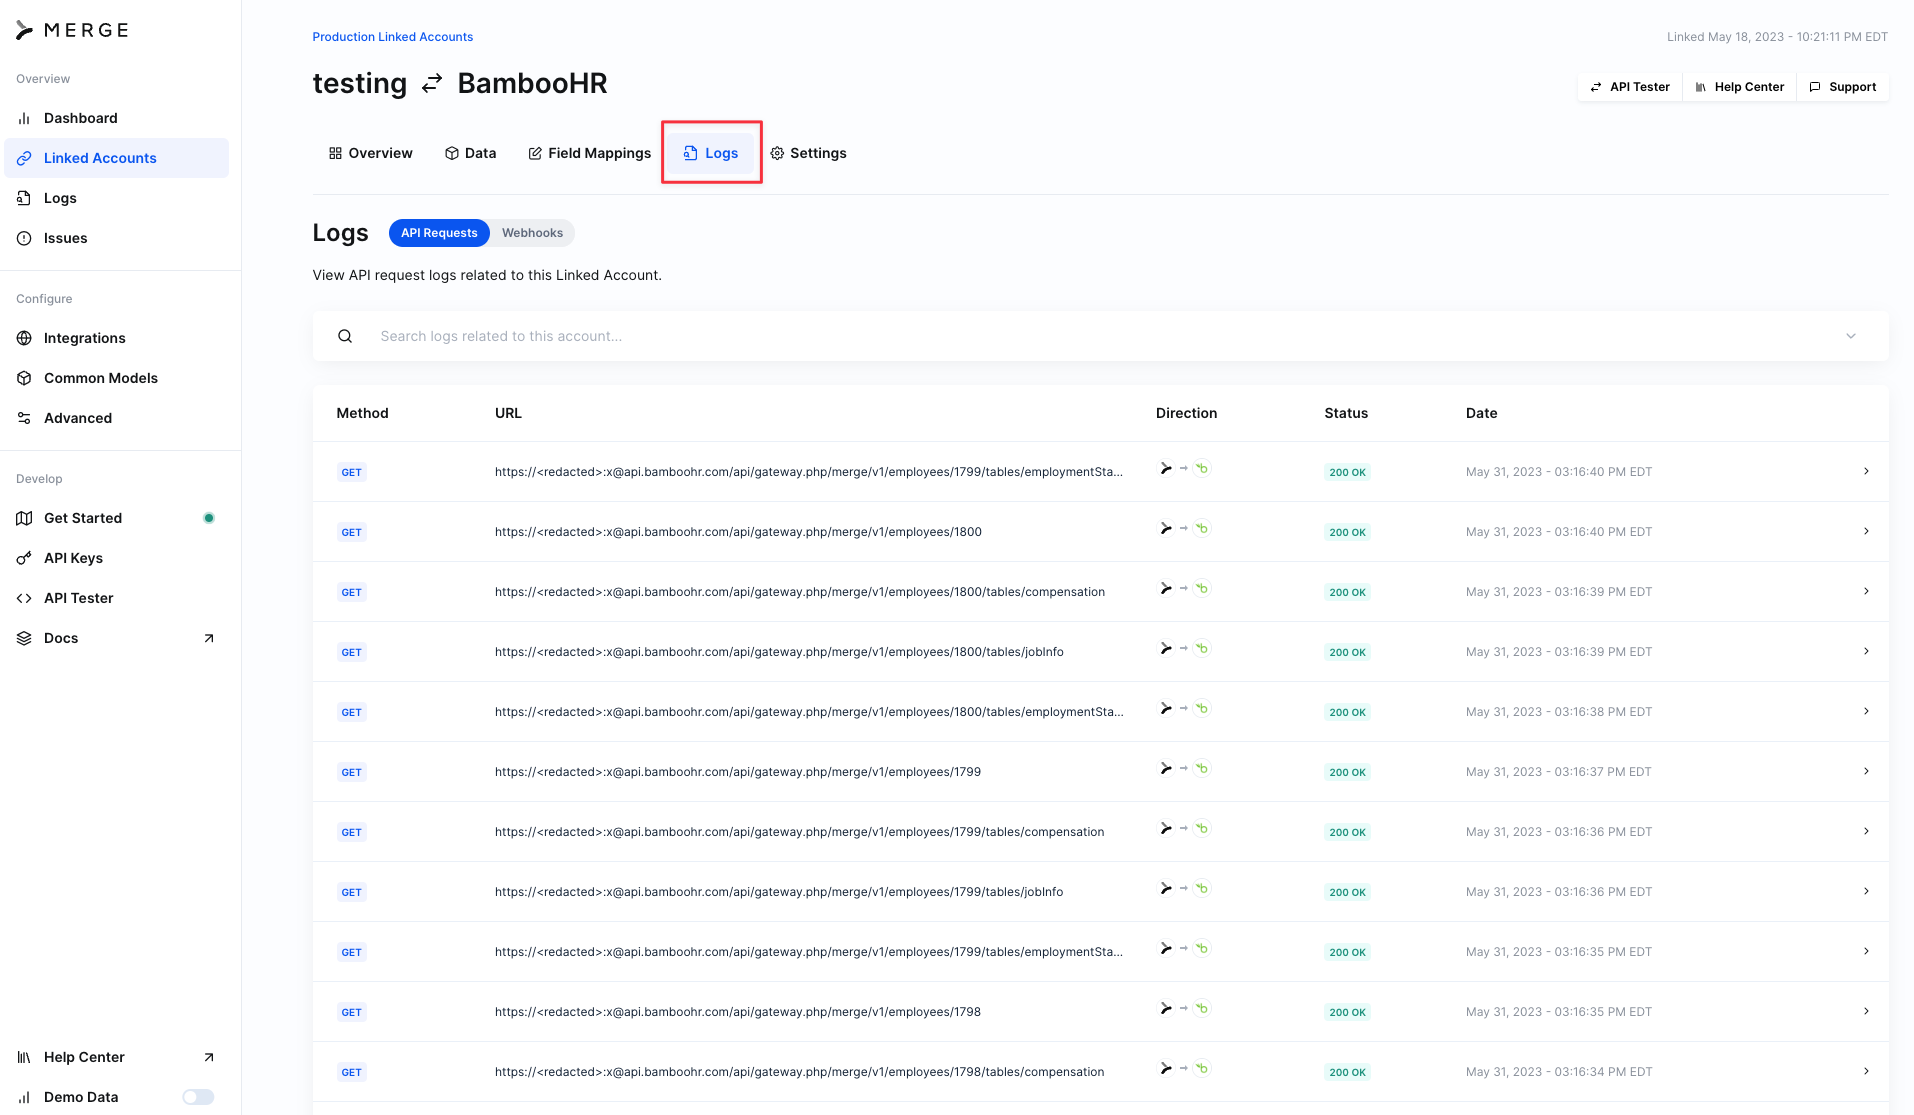Open Dashboard from the sidebar
Image resolution: width=1914 pixels, height=1115 pixels.
[80, 118]
